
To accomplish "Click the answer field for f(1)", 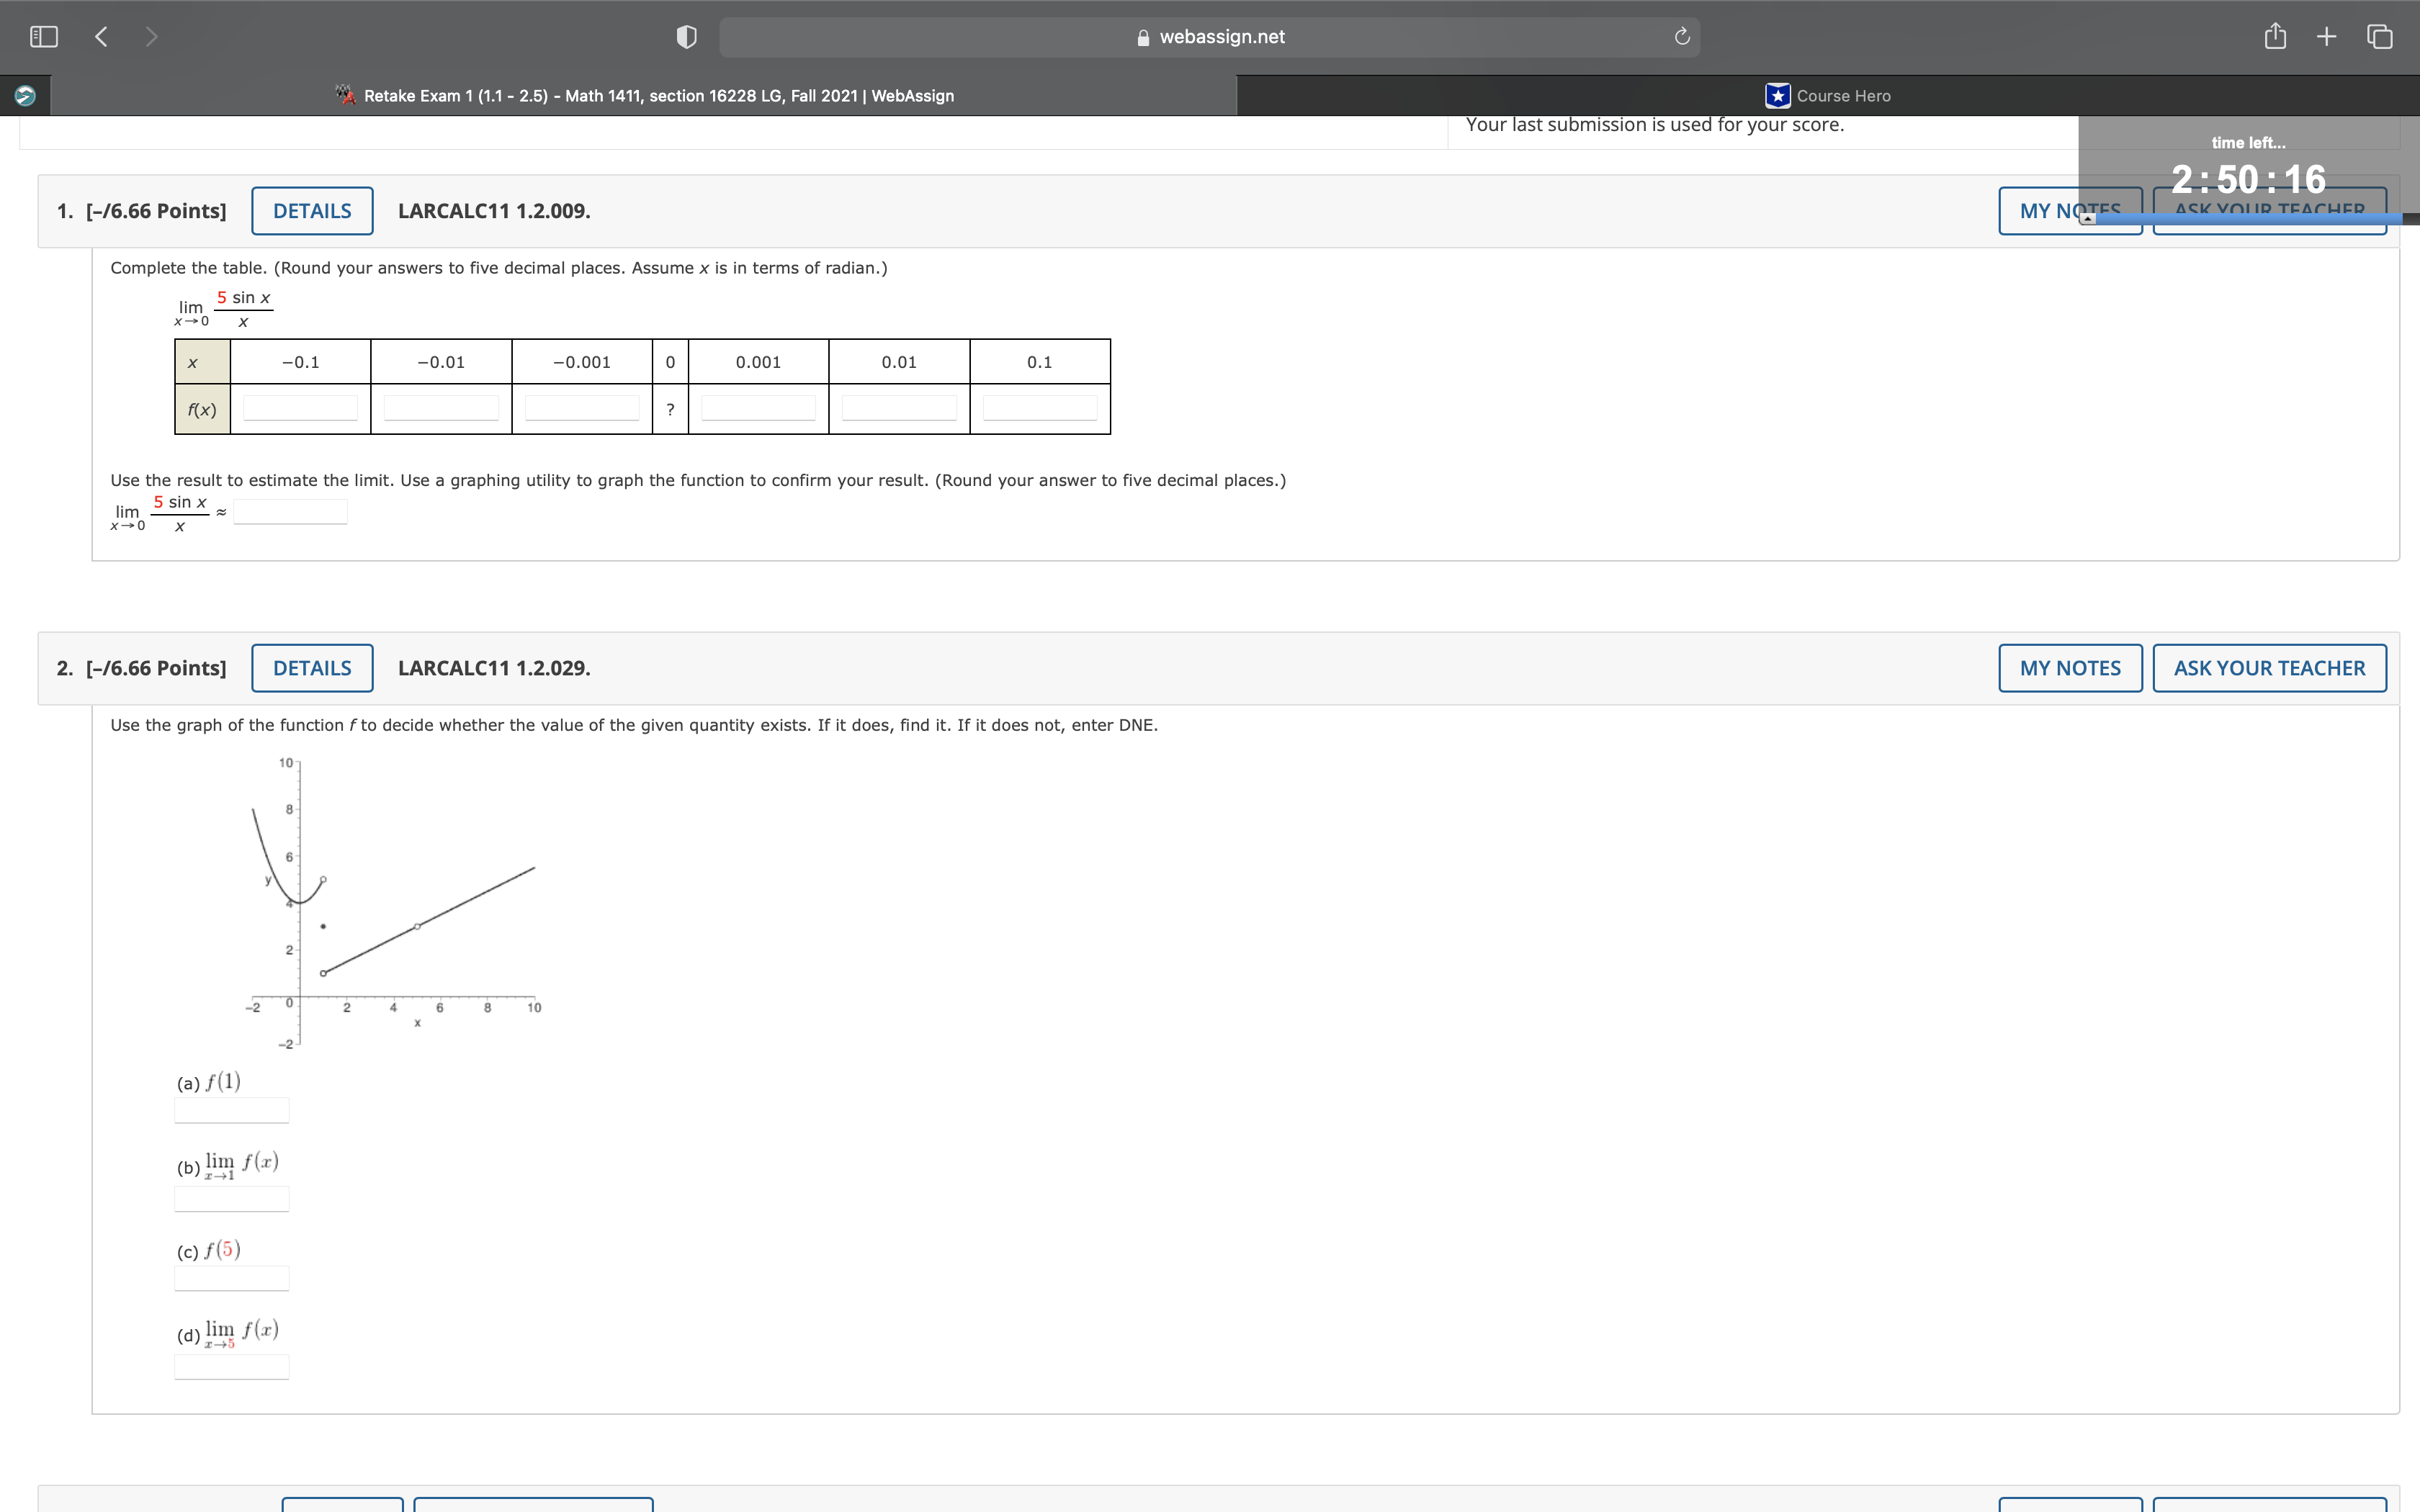I will (x=231, y=1110).
